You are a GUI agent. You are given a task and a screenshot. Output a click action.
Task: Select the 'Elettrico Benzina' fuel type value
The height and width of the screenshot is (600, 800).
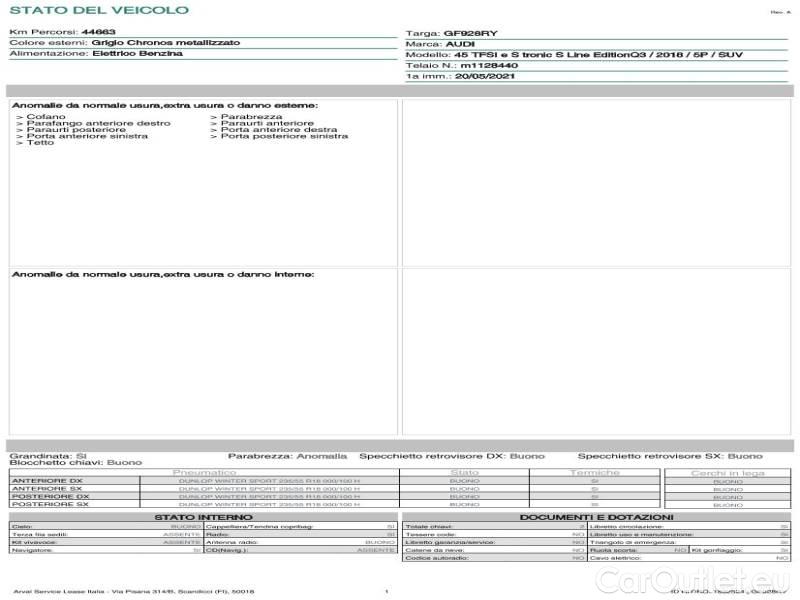pyautogui.click(x=137, y=54)
